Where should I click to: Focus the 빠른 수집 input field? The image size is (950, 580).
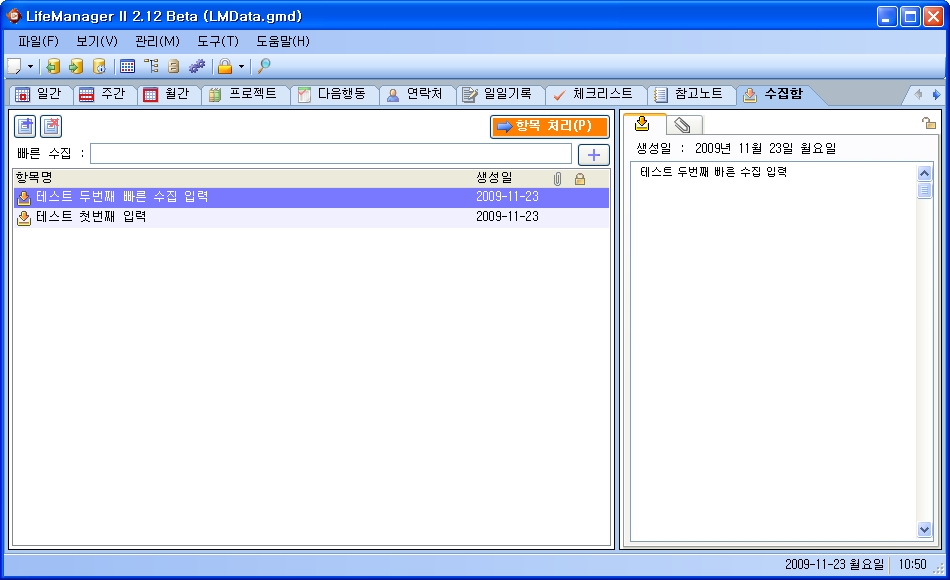coord(331,154)
